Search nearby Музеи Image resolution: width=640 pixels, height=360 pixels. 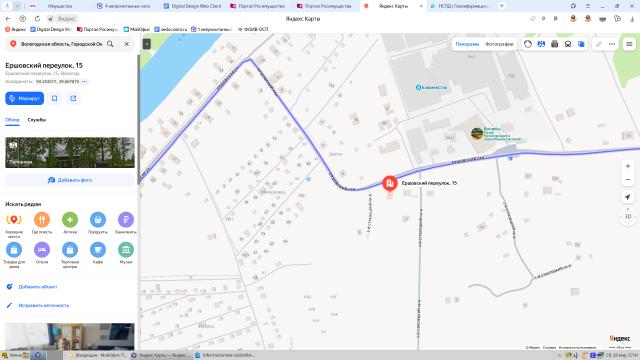point(126,253)
